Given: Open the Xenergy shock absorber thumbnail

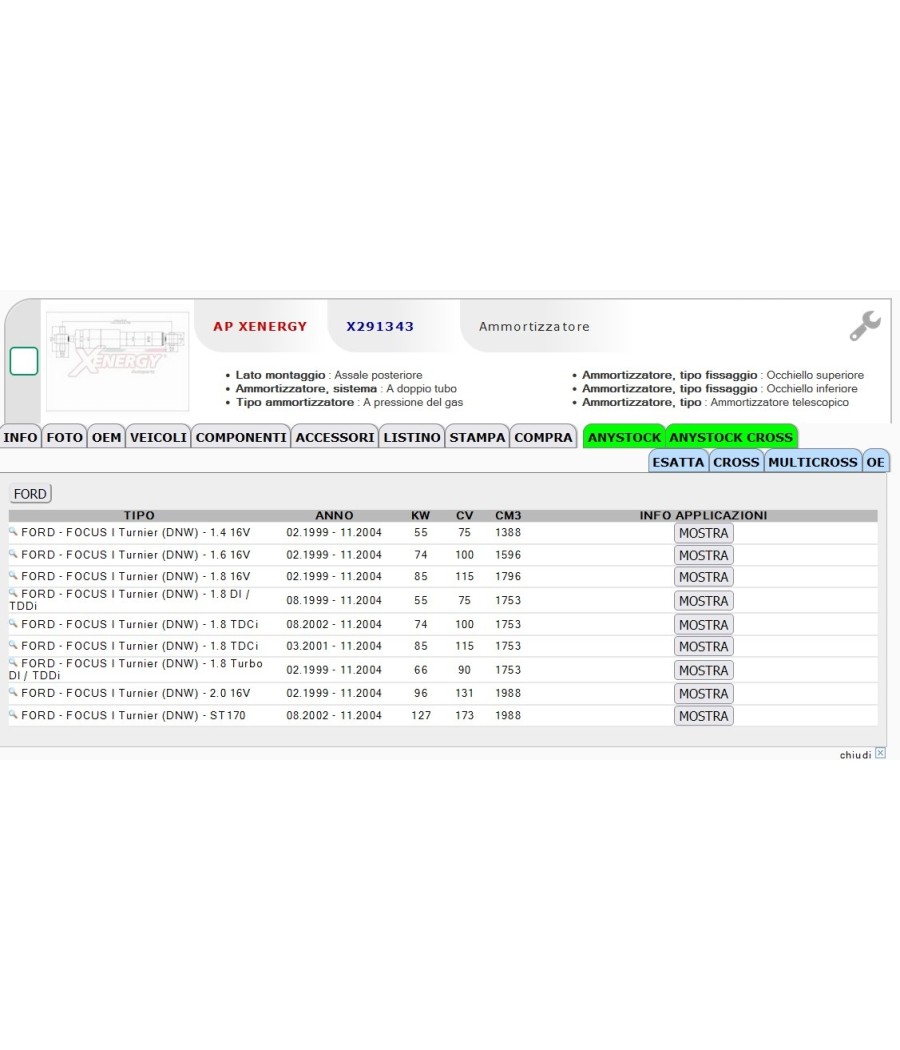Looking at the screenshot, I should (x=118, y=361).
